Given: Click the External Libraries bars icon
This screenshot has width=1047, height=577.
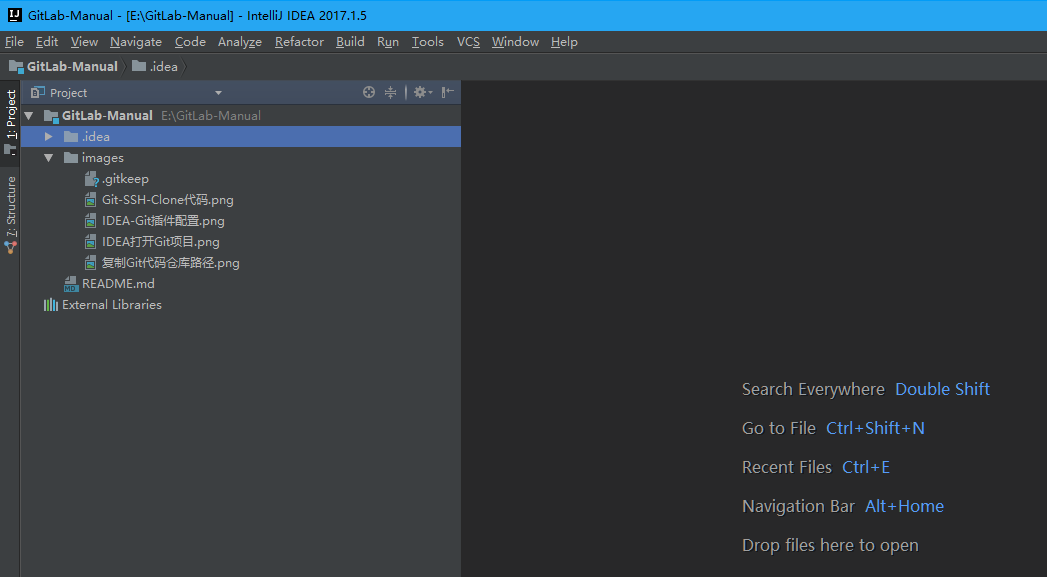Looking at the screenshot, I should tap(51, 305).
